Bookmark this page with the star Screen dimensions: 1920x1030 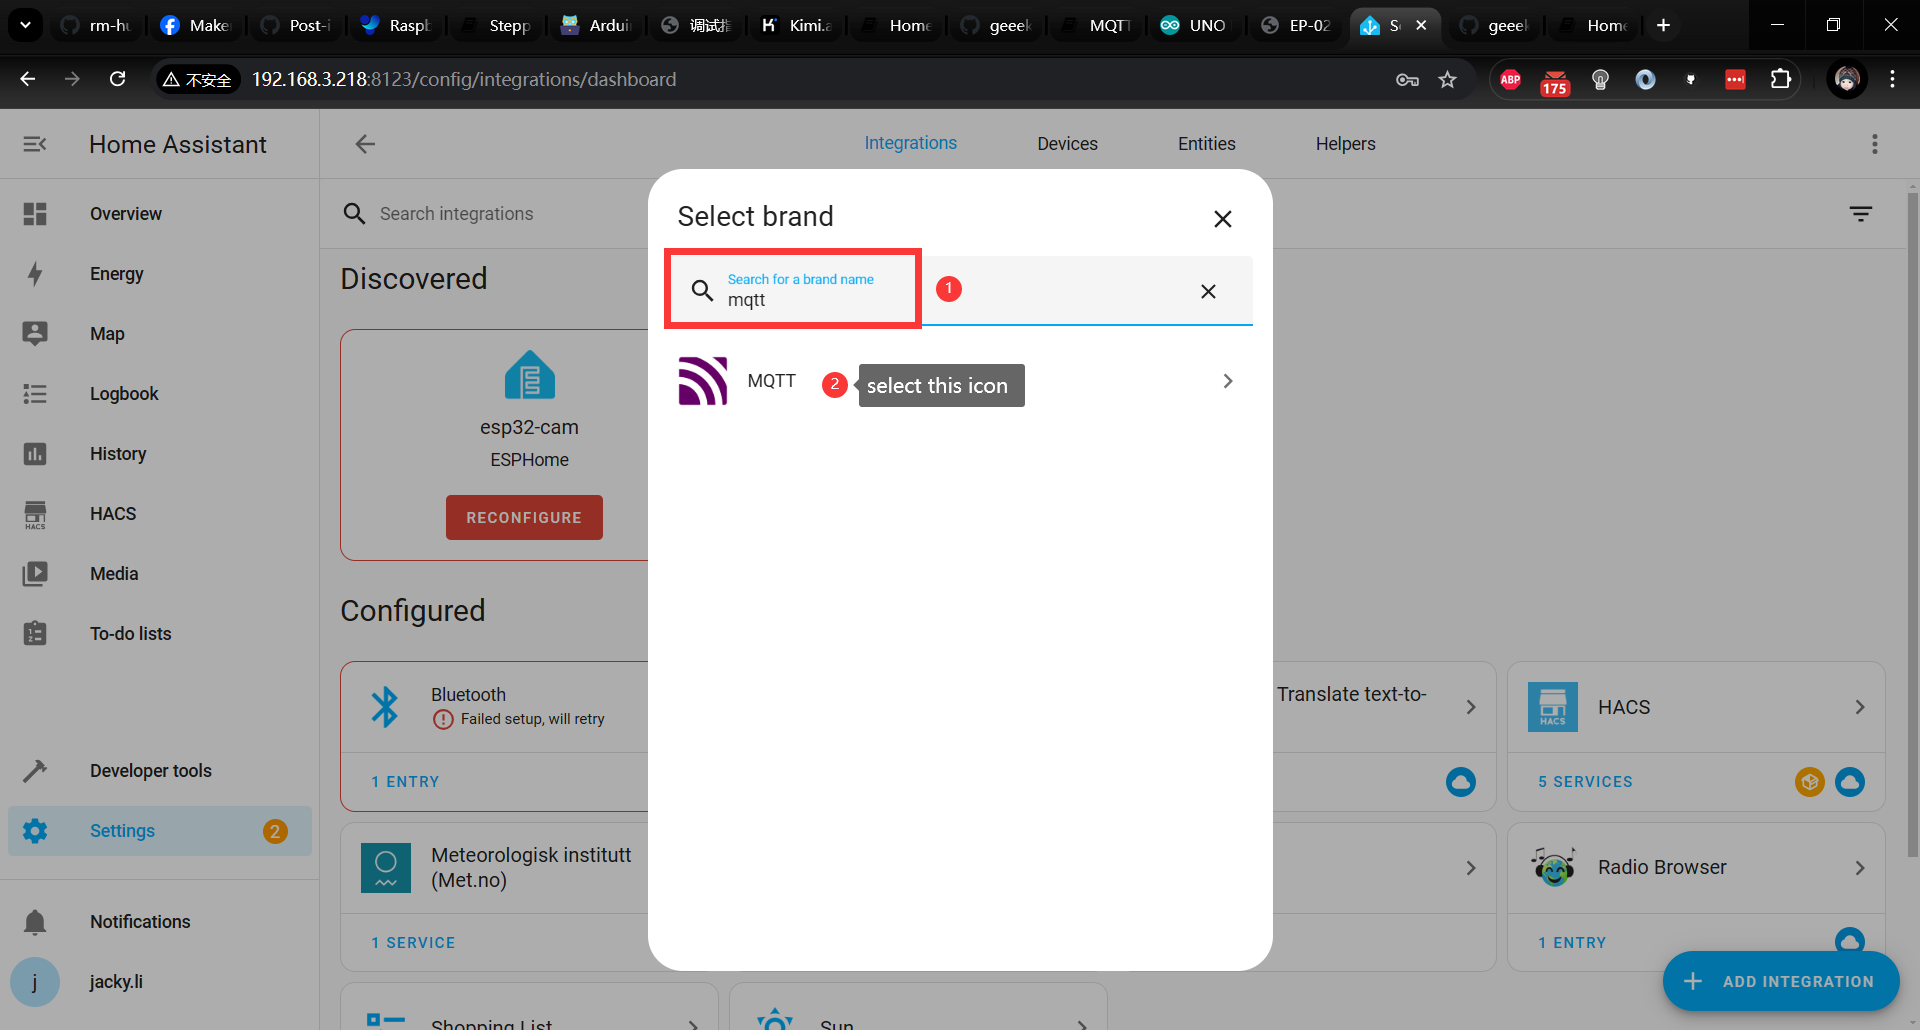coord(1447,79)
